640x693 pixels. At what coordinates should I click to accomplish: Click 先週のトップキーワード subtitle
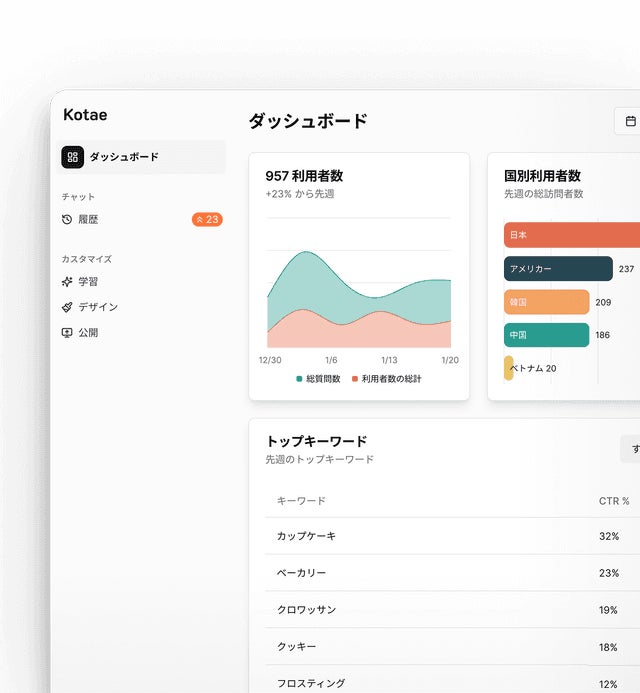point(320,460)
